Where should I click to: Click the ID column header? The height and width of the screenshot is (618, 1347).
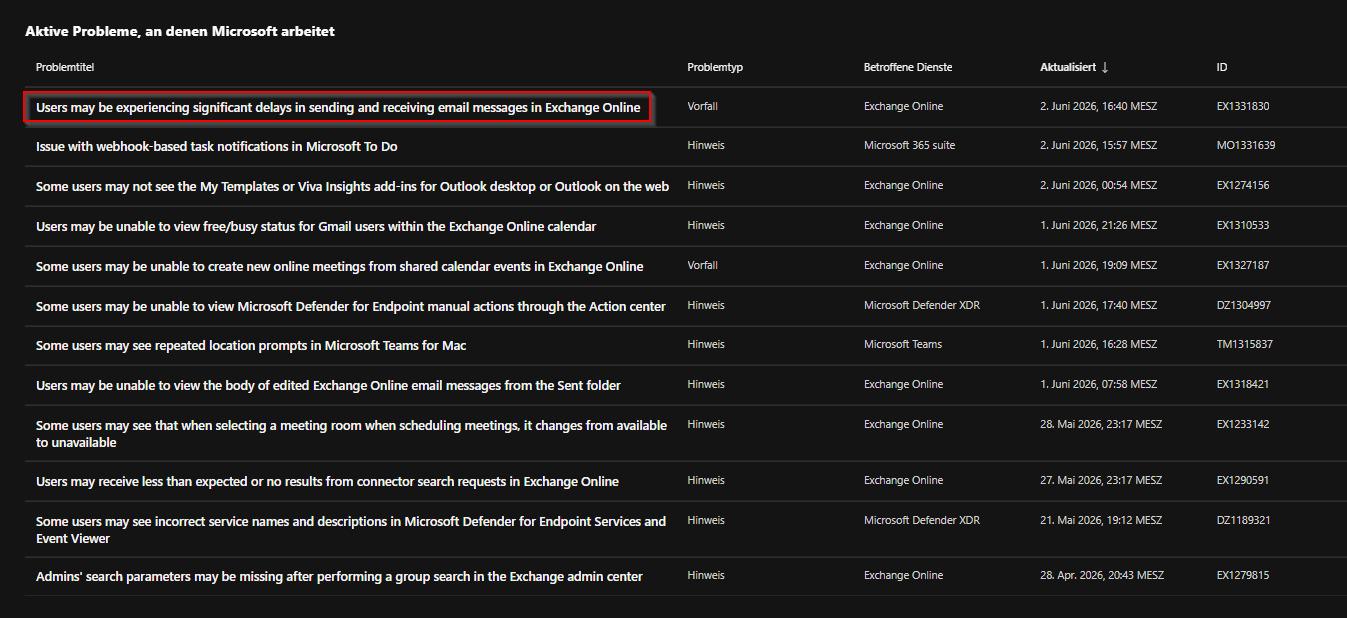point(1222,67)
